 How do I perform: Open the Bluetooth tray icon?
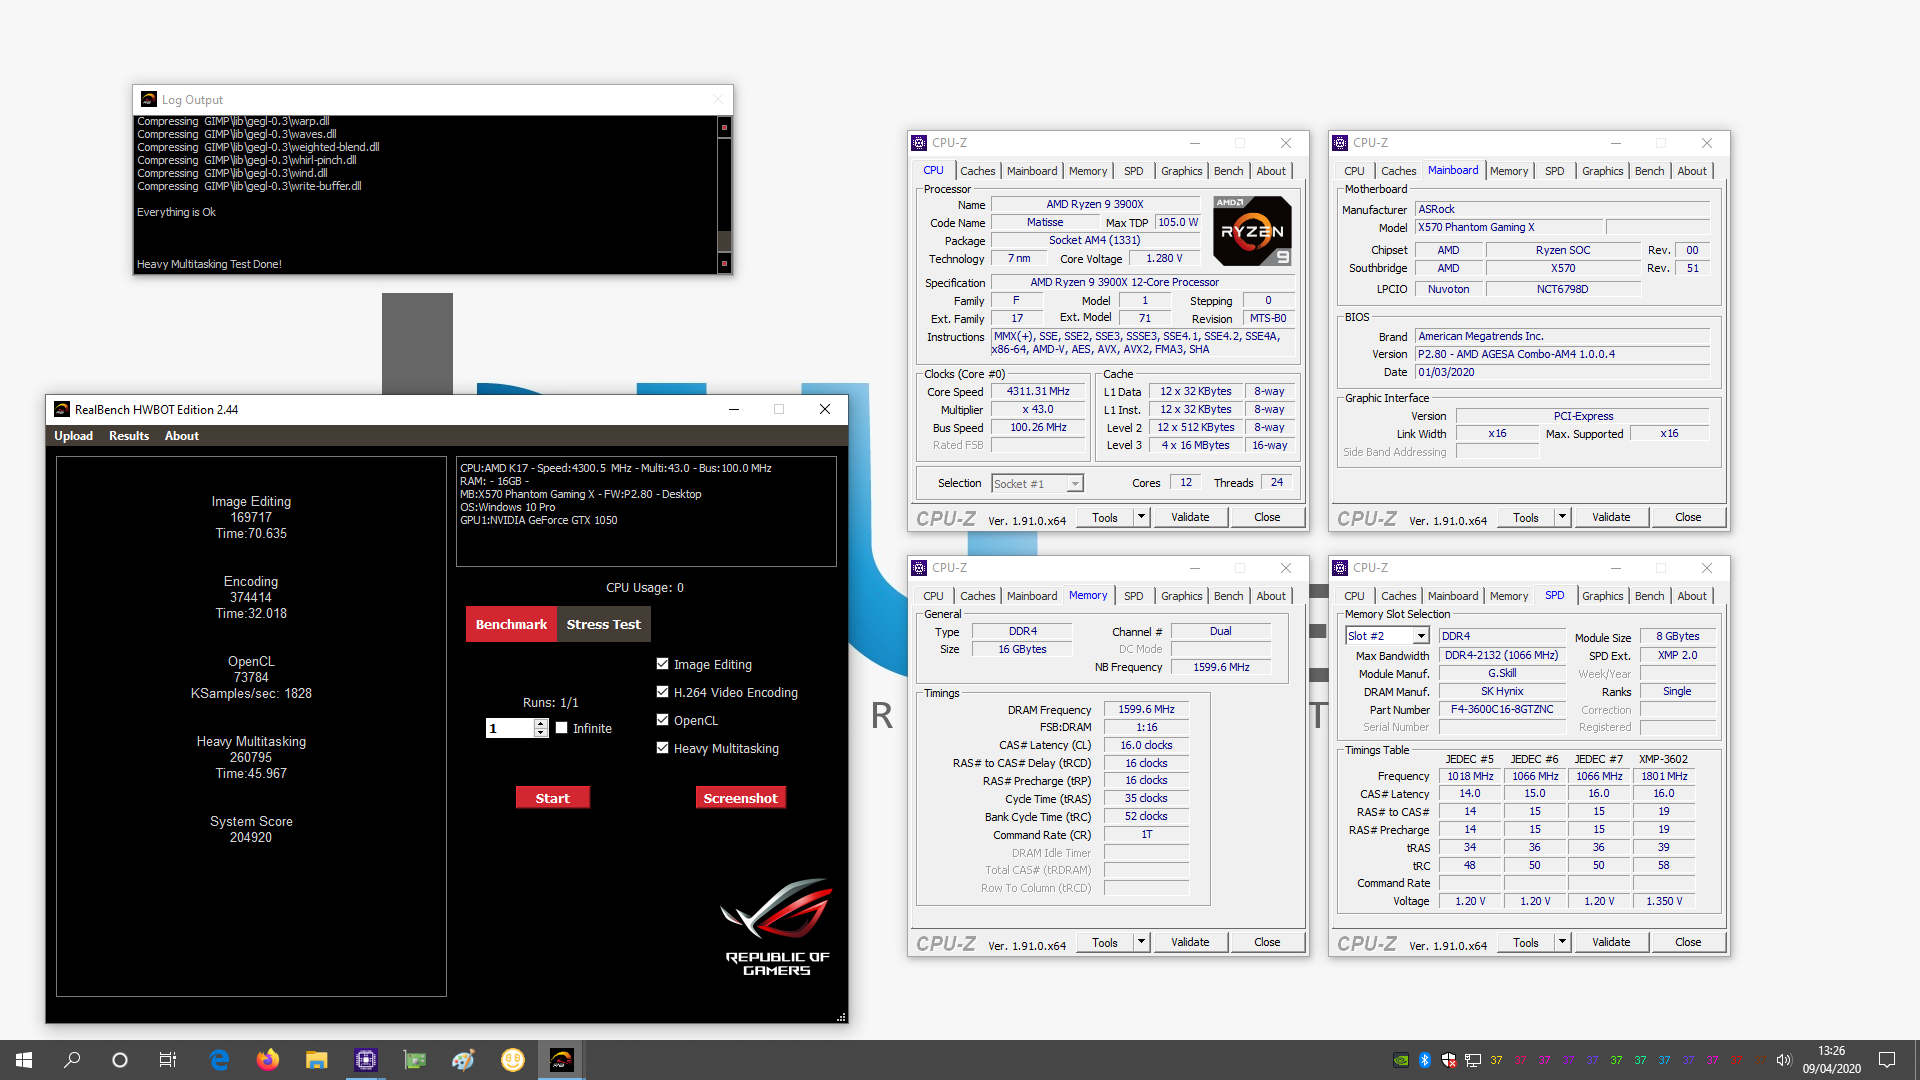click(1425, 1060)
